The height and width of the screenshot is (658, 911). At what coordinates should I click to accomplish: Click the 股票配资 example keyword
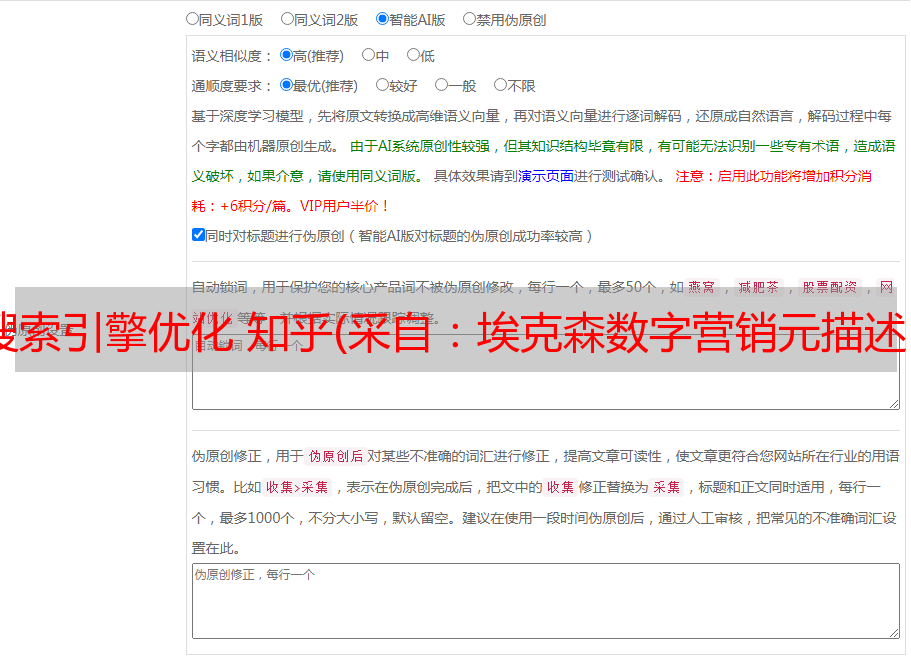coord(830,287)
